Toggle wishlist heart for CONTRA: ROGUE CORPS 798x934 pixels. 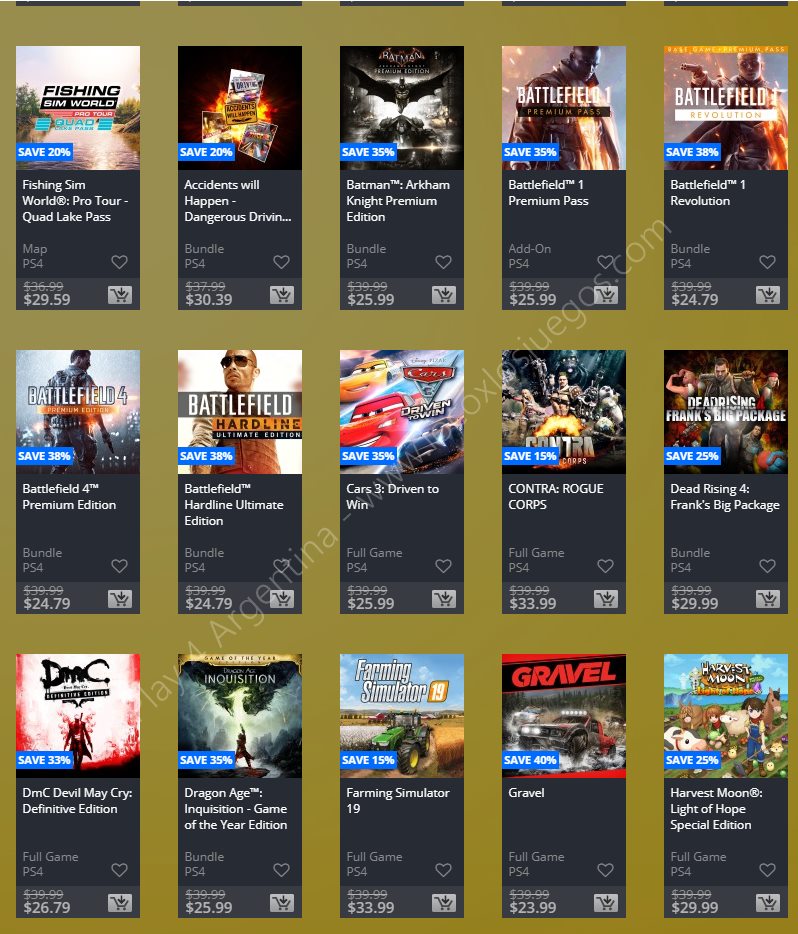[x=606, y=565]
